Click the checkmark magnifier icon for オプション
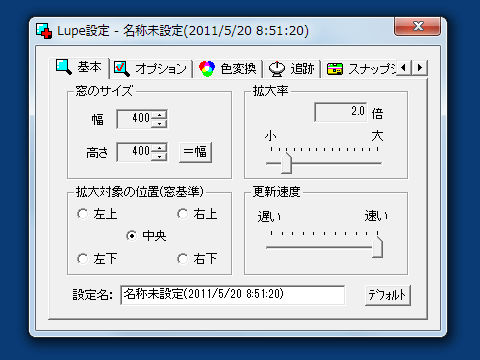The height and width of the screenshot is (360, 480). click(122, 69)
